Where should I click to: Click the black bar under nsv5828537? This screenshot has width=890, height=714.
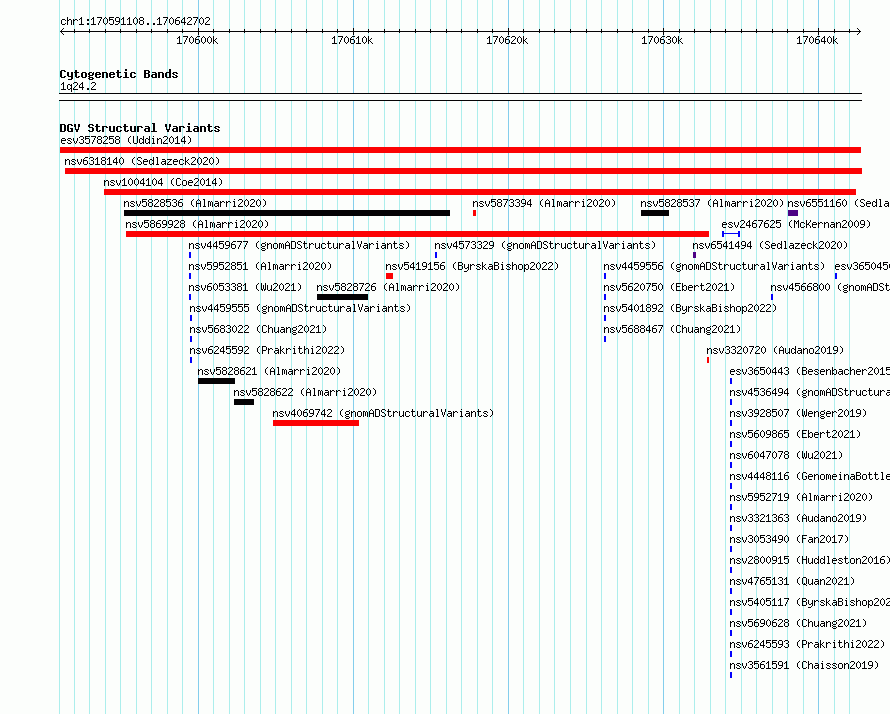tap(655, 213)
